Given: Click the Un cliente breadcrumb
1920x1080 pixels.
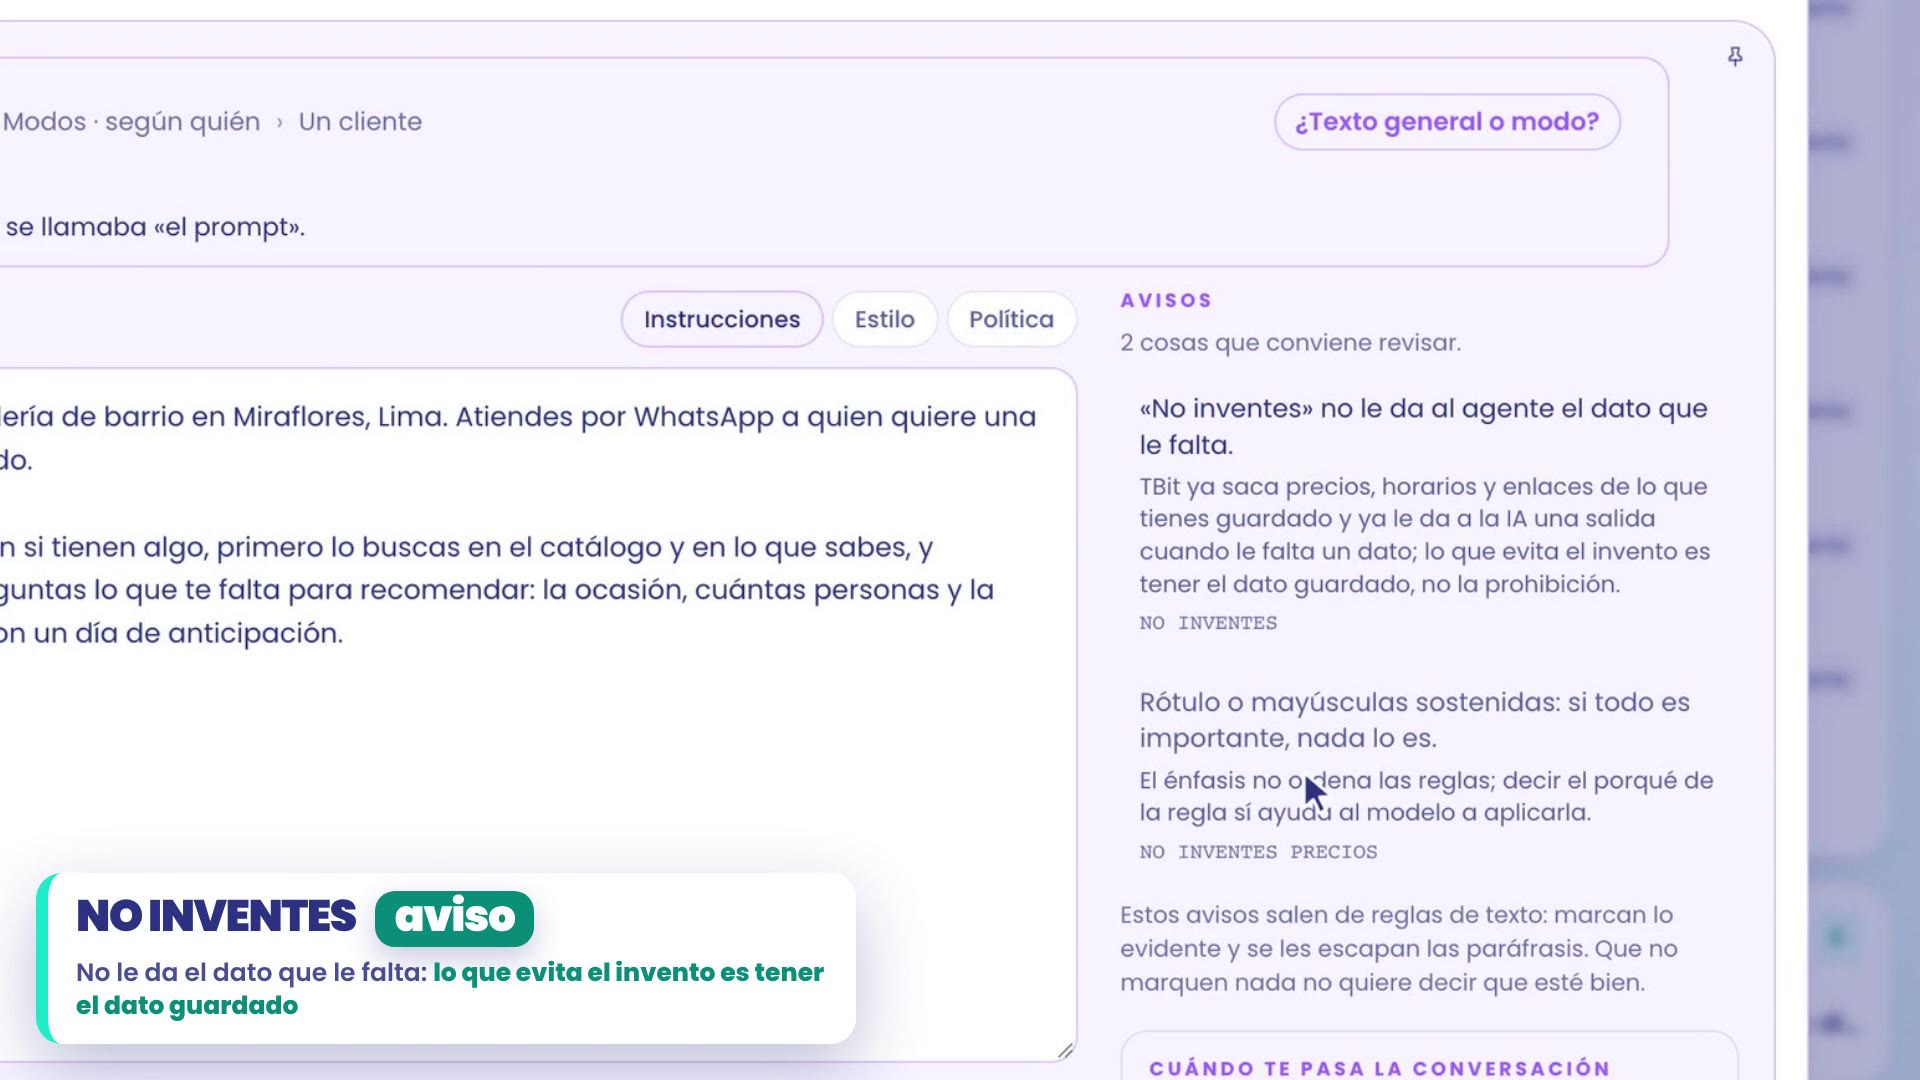Looking at the screenshot, I should point(360,122).
